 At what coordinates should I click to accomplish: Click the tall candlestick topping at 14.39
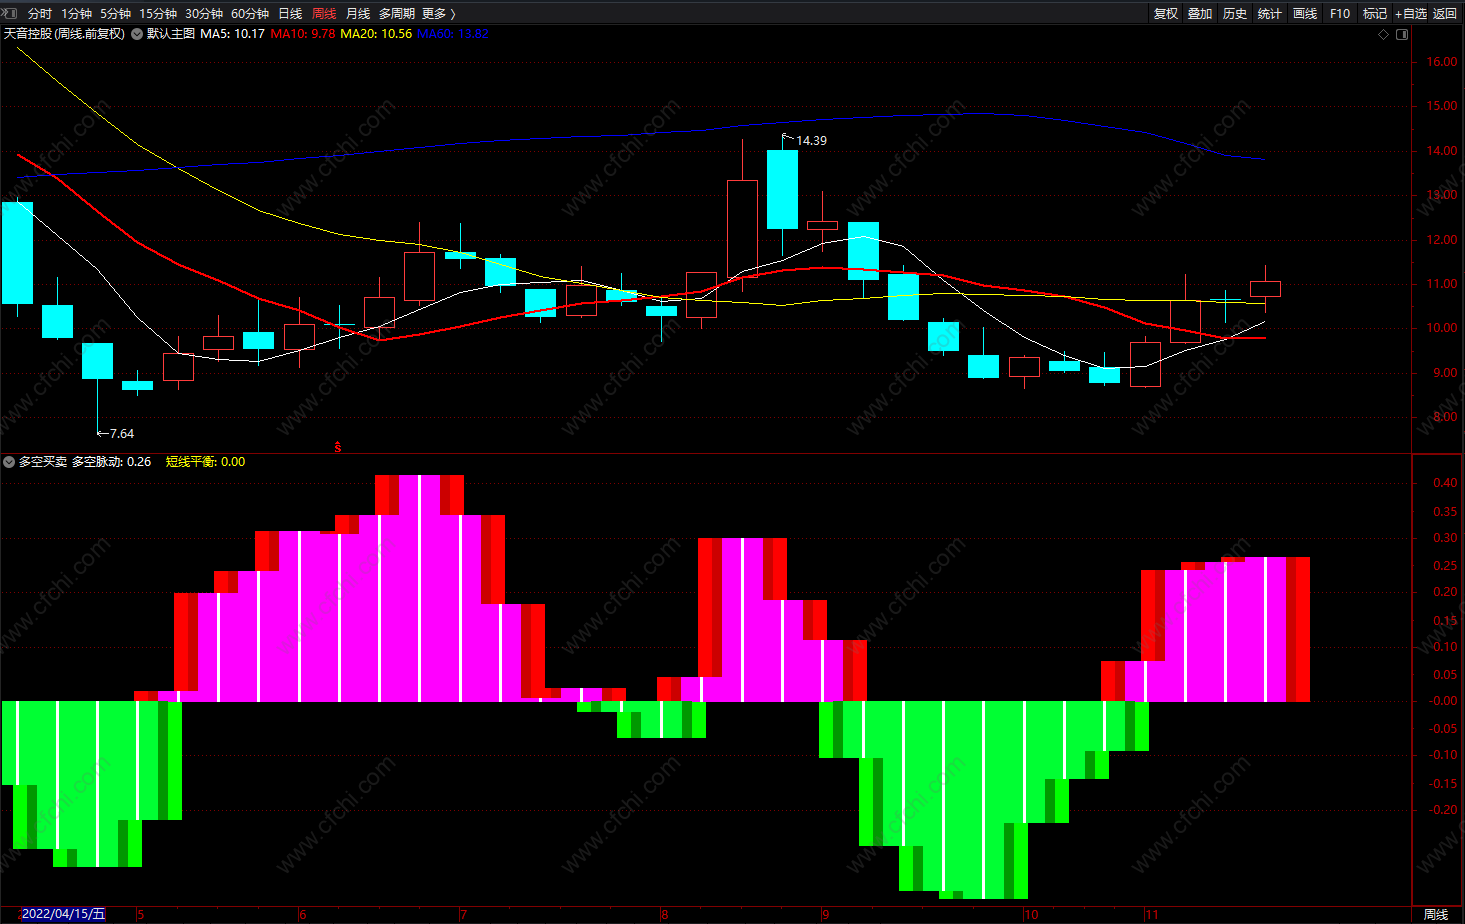tap(783, 190)
